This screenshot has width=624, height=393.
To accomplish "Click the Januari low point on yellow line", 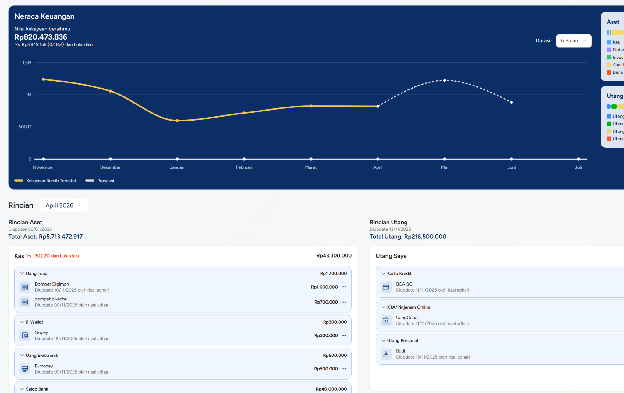I will pyautogui.click(x=177, y=120).
